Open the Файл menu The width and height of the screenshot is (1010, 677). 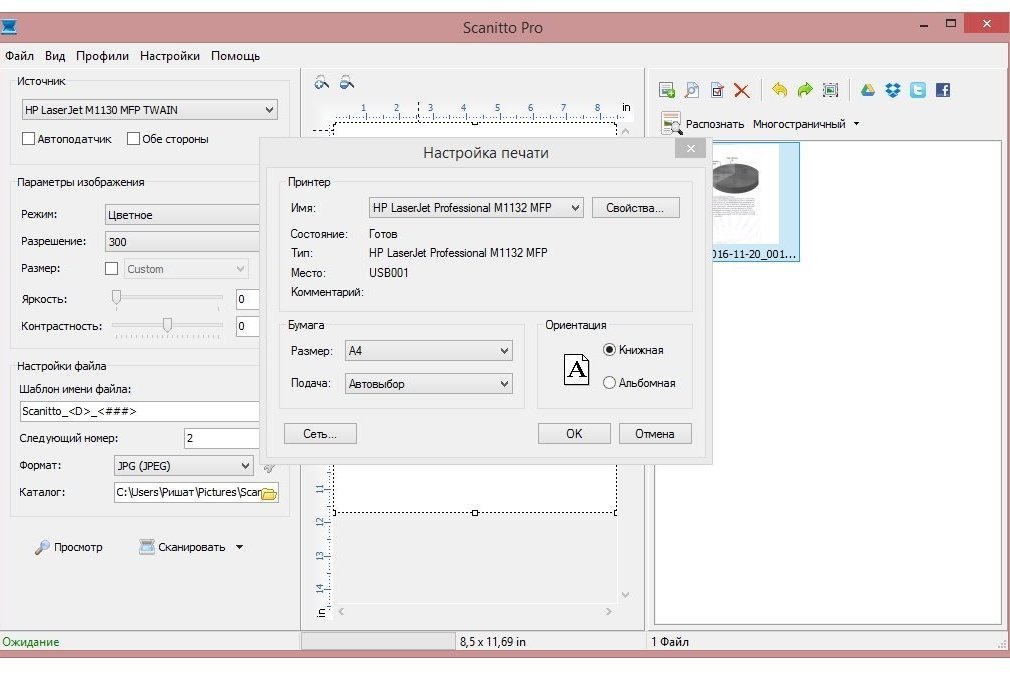(19, 56)
